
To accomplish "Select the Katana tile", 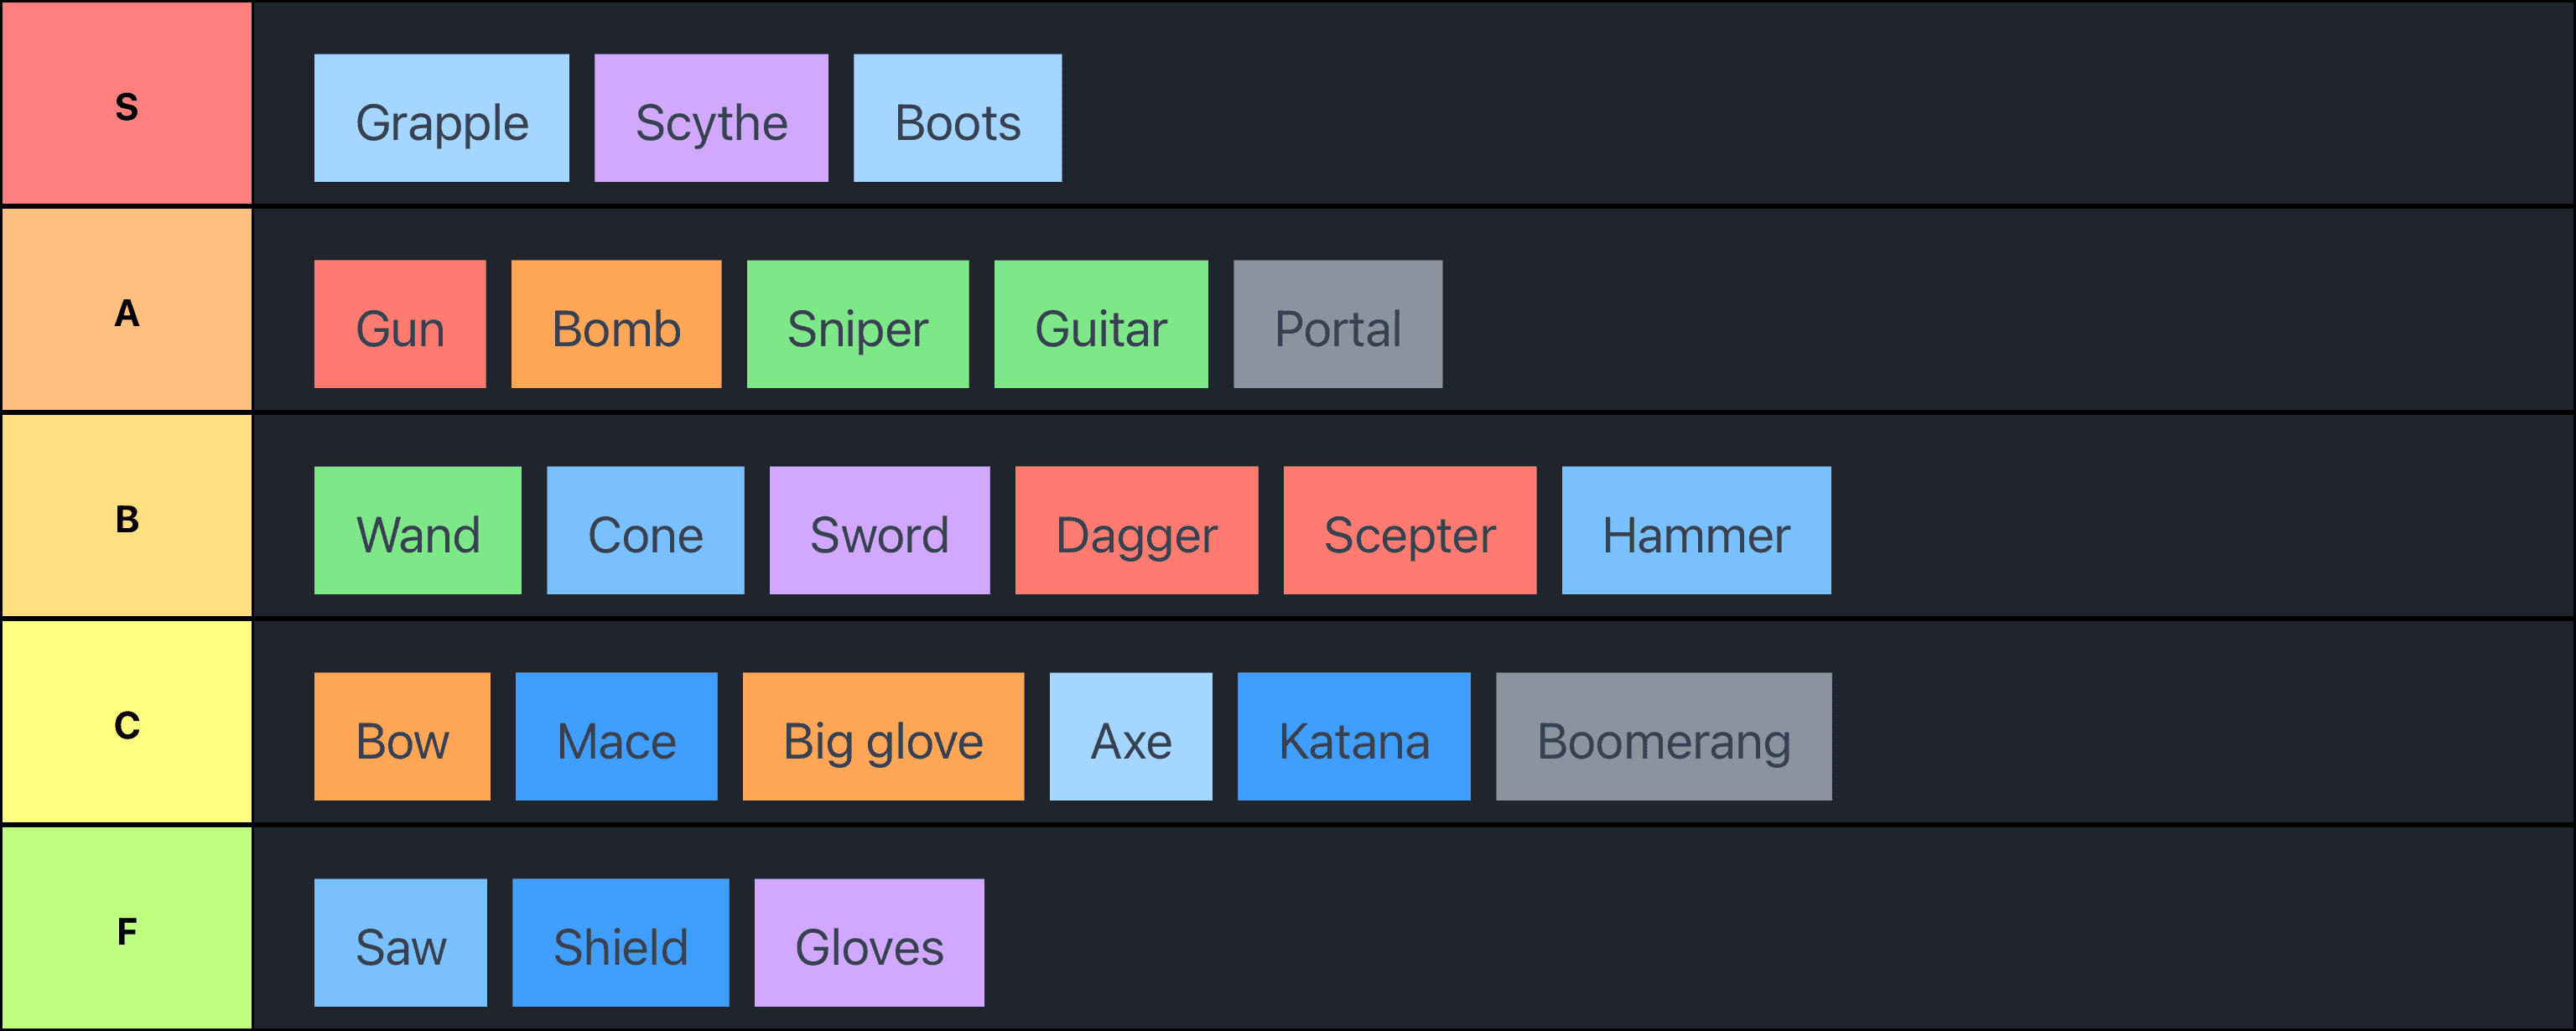I will [x=1353, y=736].
